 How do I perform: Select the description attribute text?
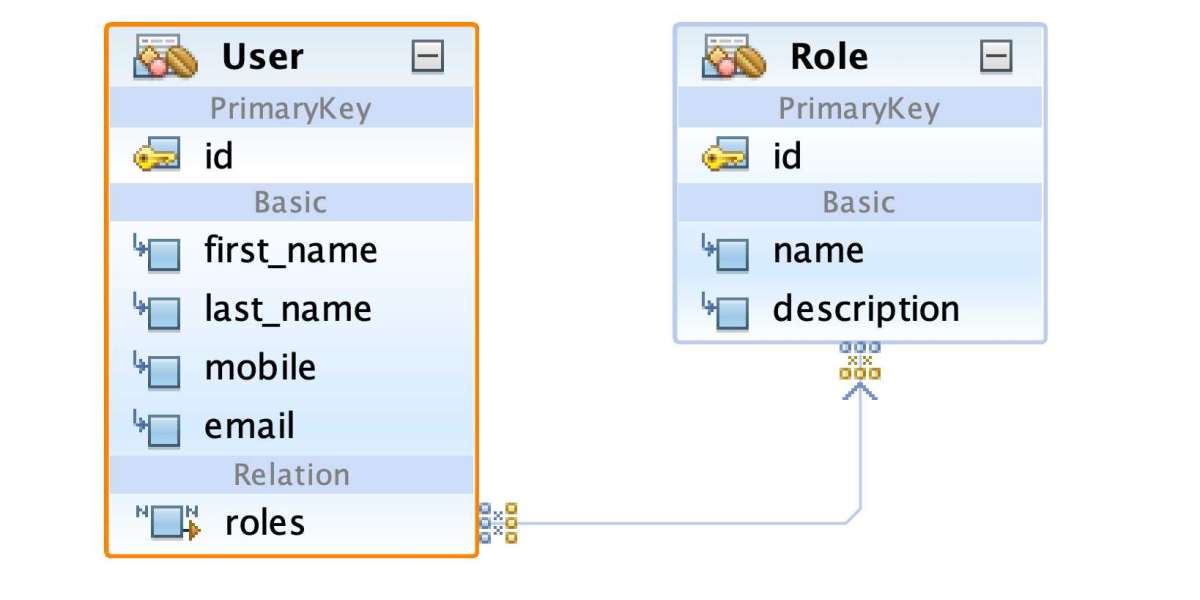coord(867,310)
